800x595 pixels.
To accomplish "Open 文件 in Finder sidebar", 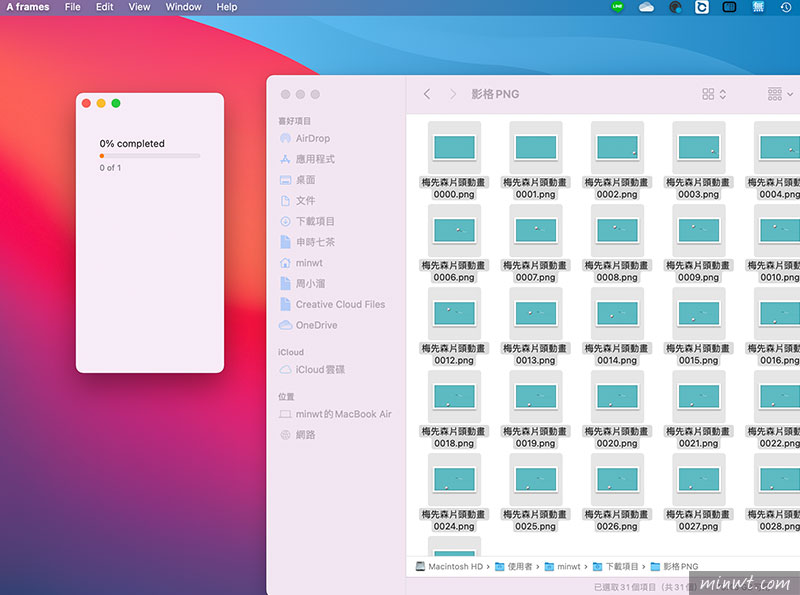I will (x=298, y=201).
